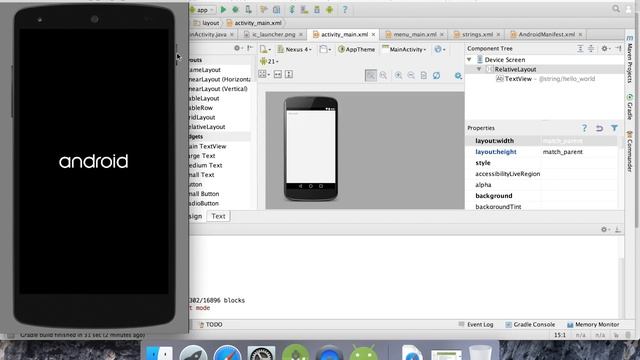Open the SDK Manager toolbar icon

coord(317,9)
